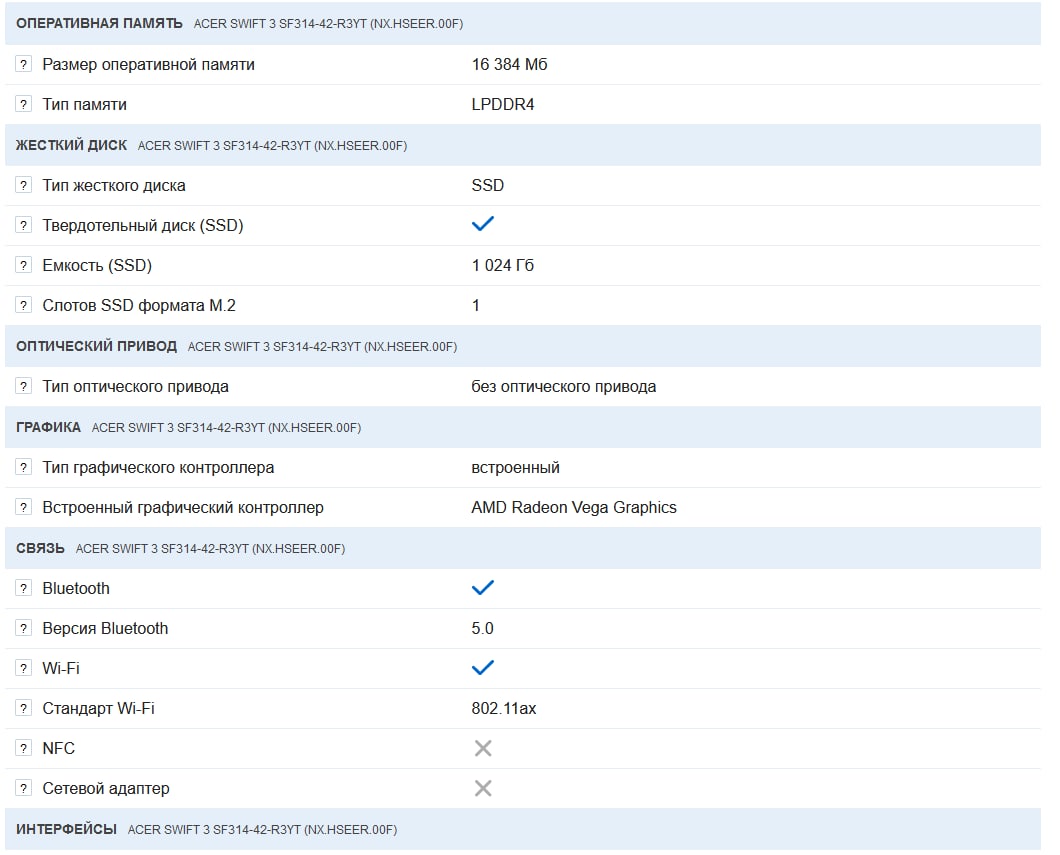Click the grey cross for NFC
Image resolution: width=1060 pixels, height=855 pixels.
coord(483,748)
